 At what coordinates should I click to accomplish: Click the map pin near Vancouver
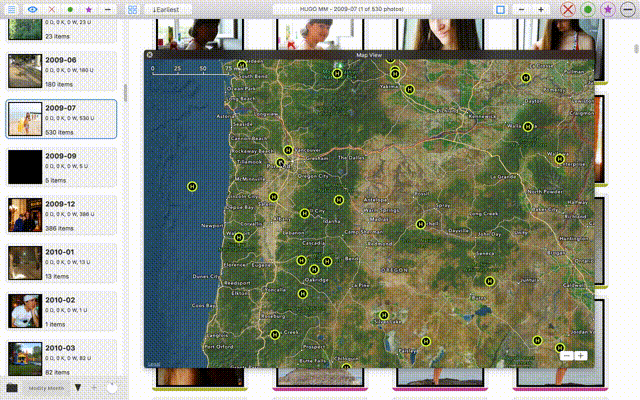[288, 150]
